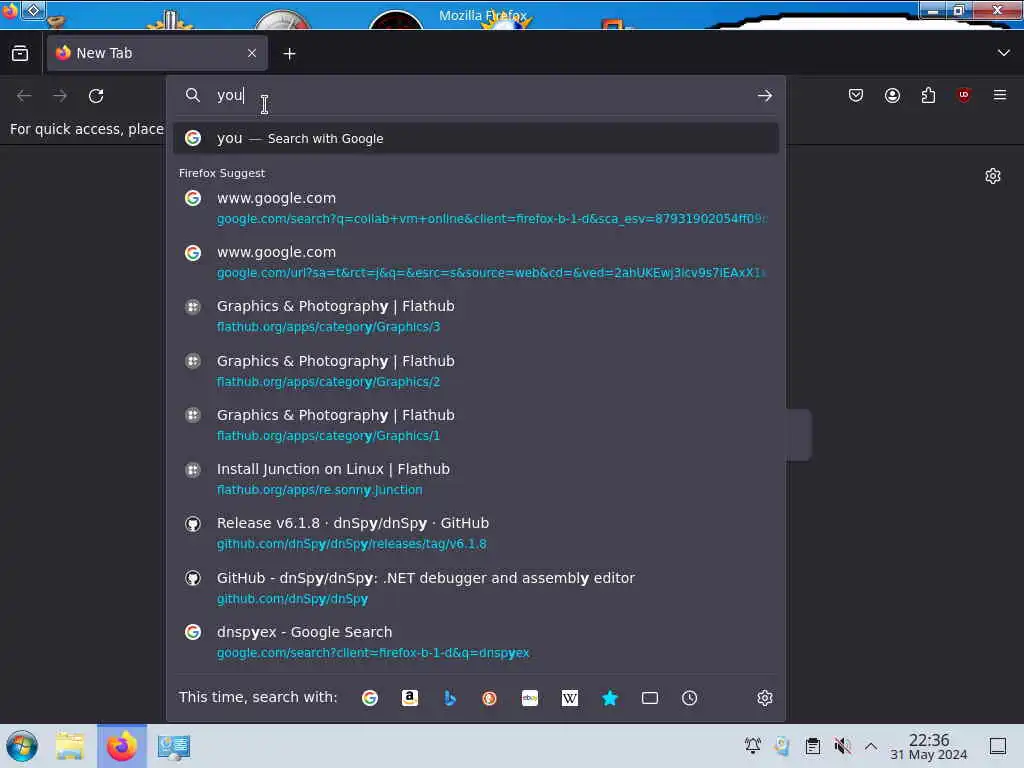Open the uBlock Origin extension
Screen dimensions: 1024x768
coord(964,95)
